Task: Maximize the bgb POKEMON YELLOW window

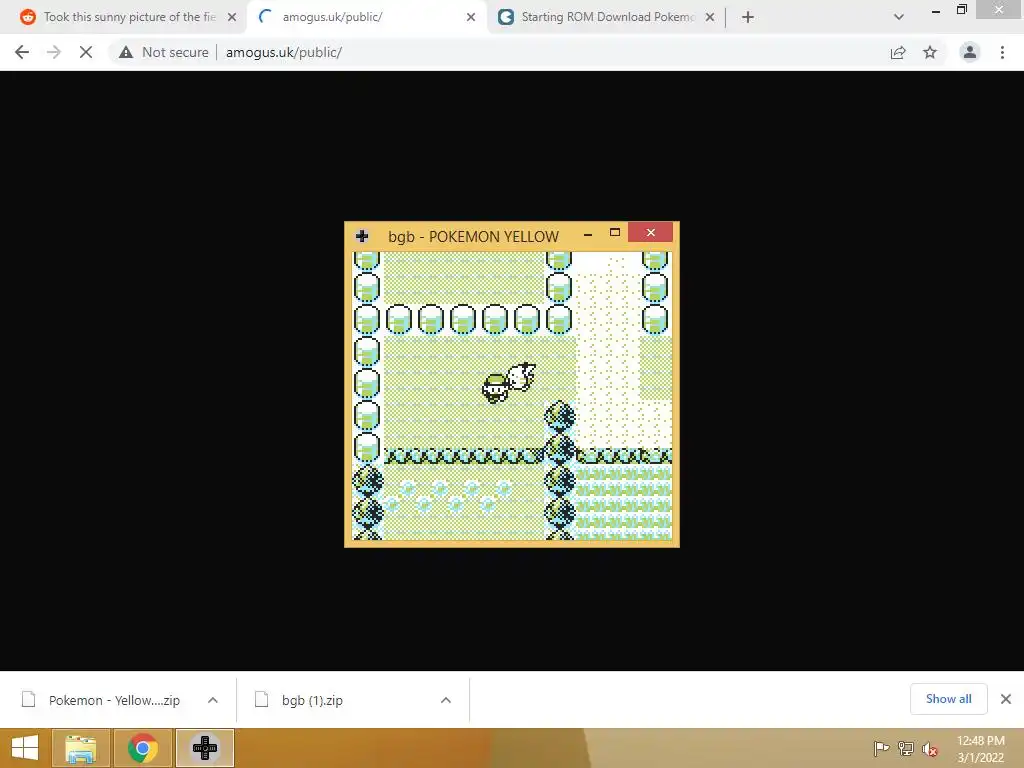Action: pyautogui.click(x=615, y=232)
